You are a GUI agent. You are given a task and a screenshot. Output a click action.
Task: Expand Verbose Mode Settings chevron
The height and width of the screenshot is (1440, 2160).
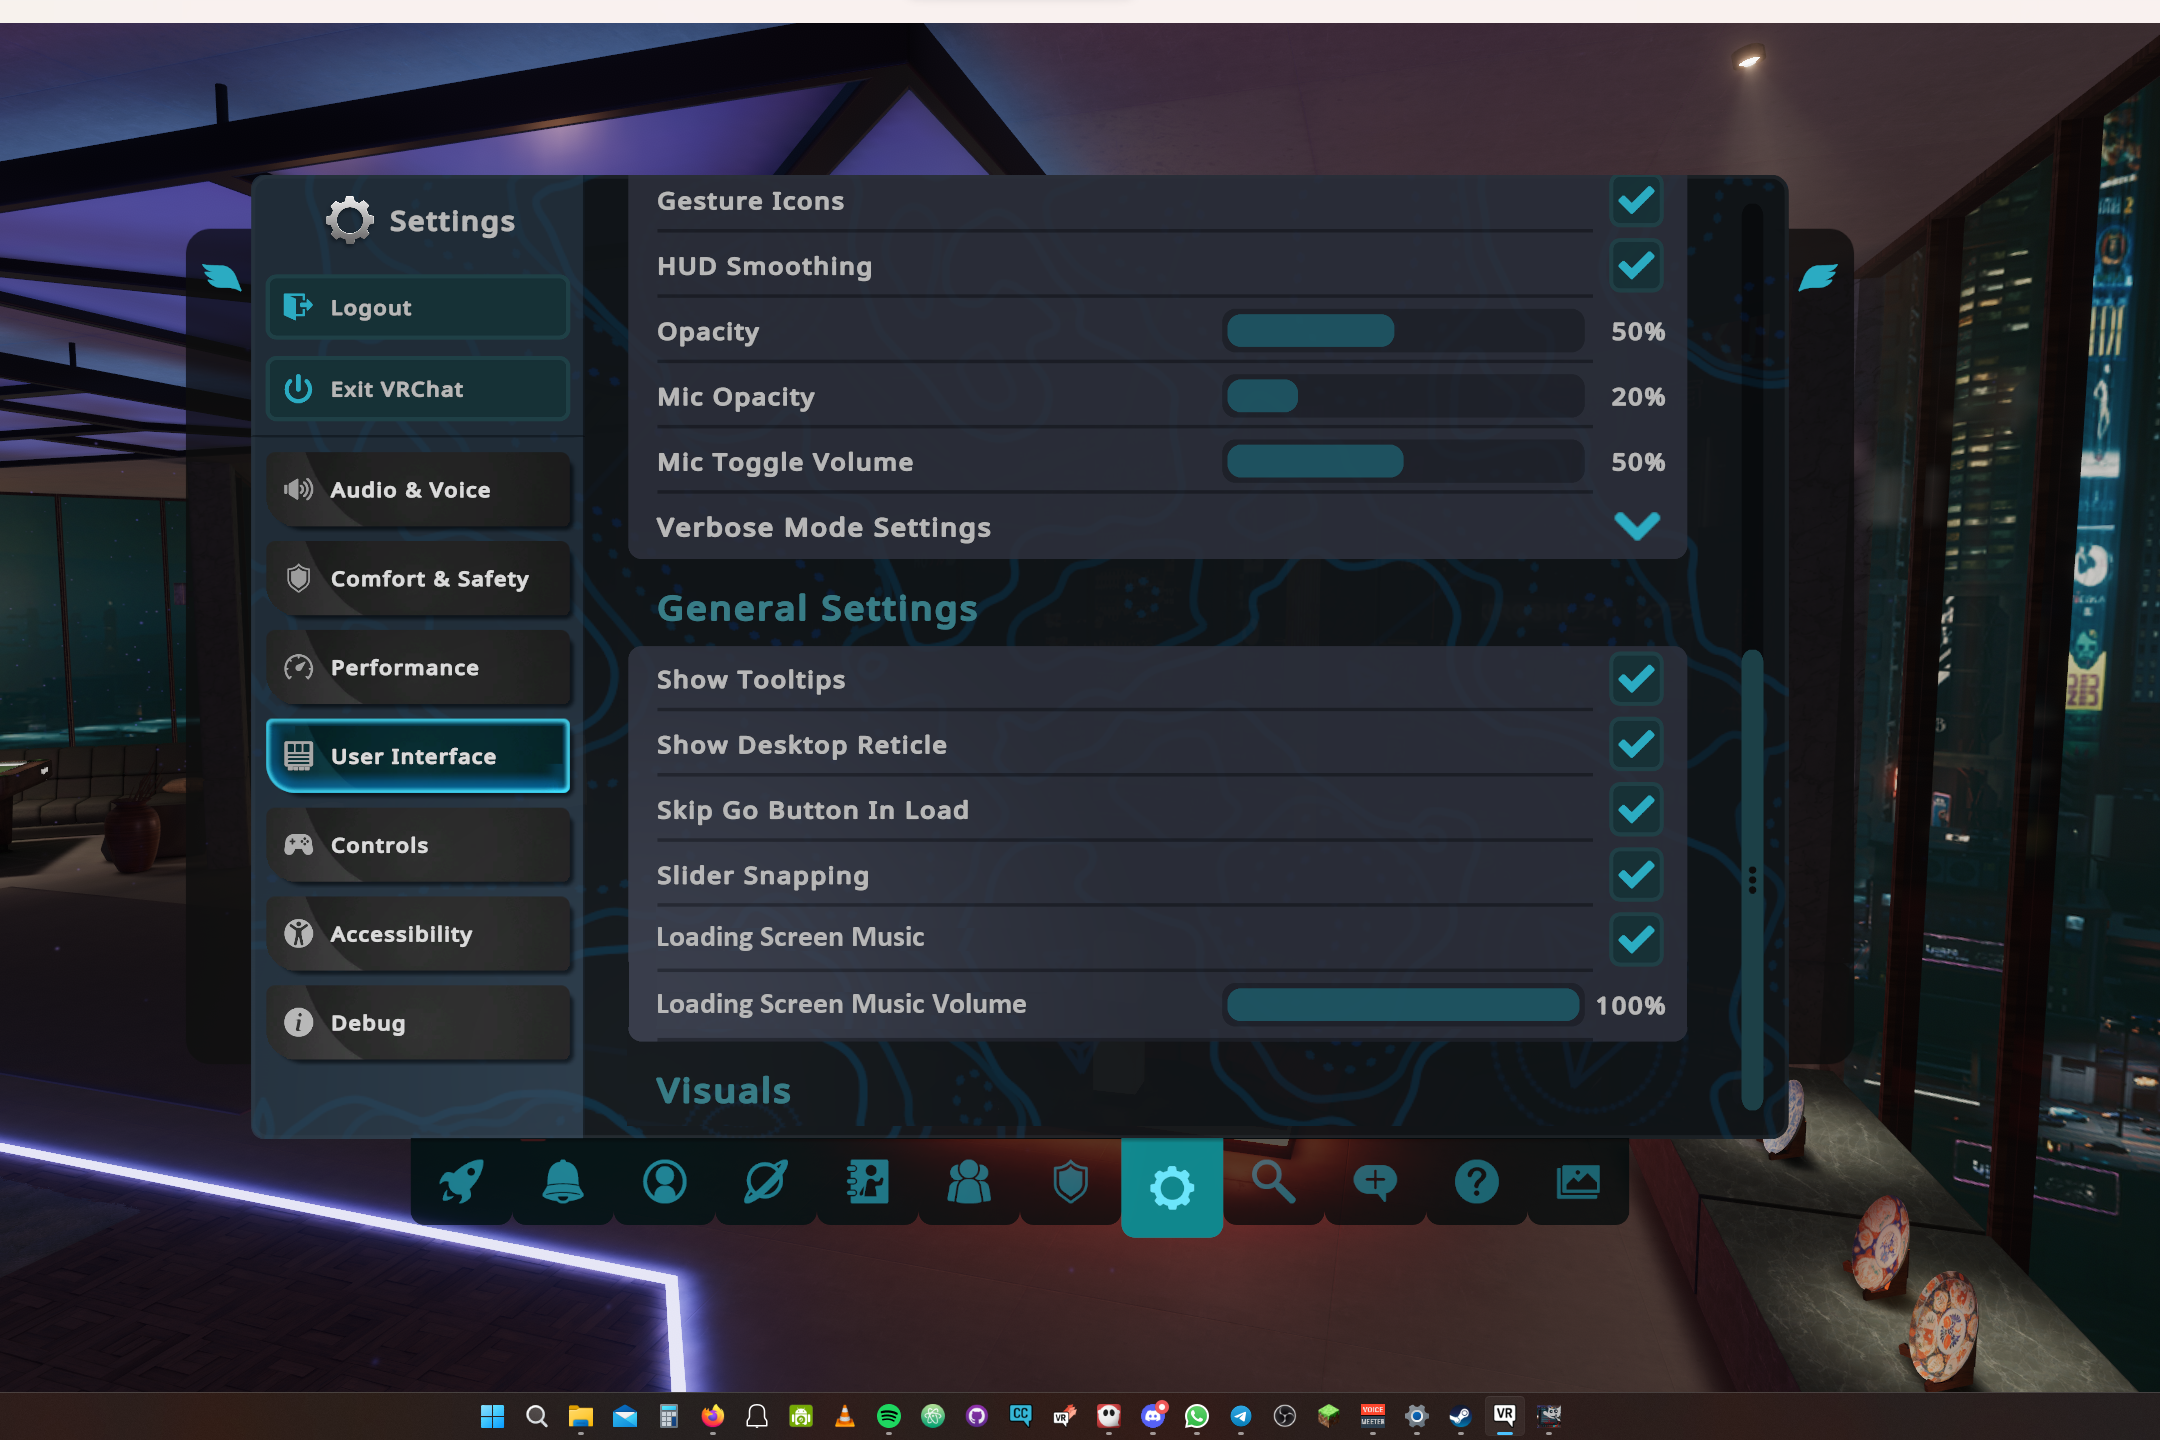click(x=1636, y=526)
